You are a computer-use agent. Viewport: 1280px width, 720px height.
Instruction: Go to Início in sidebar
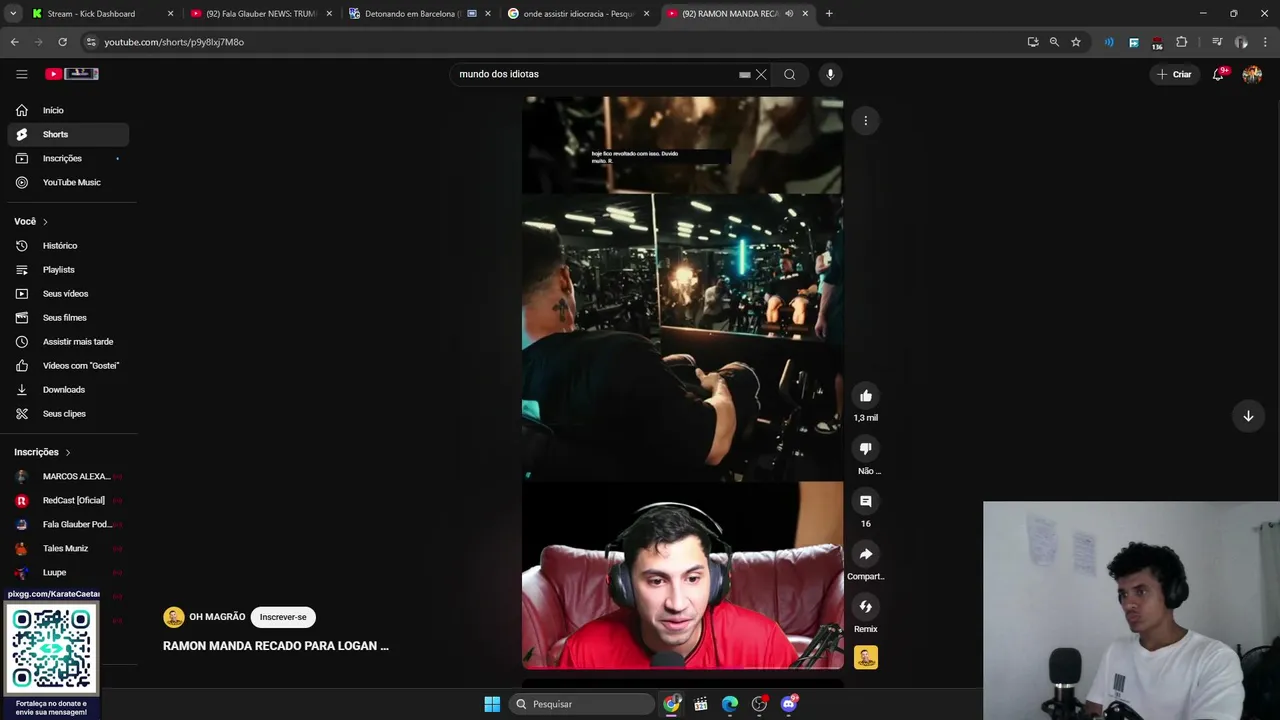click(x=68, y=110)
